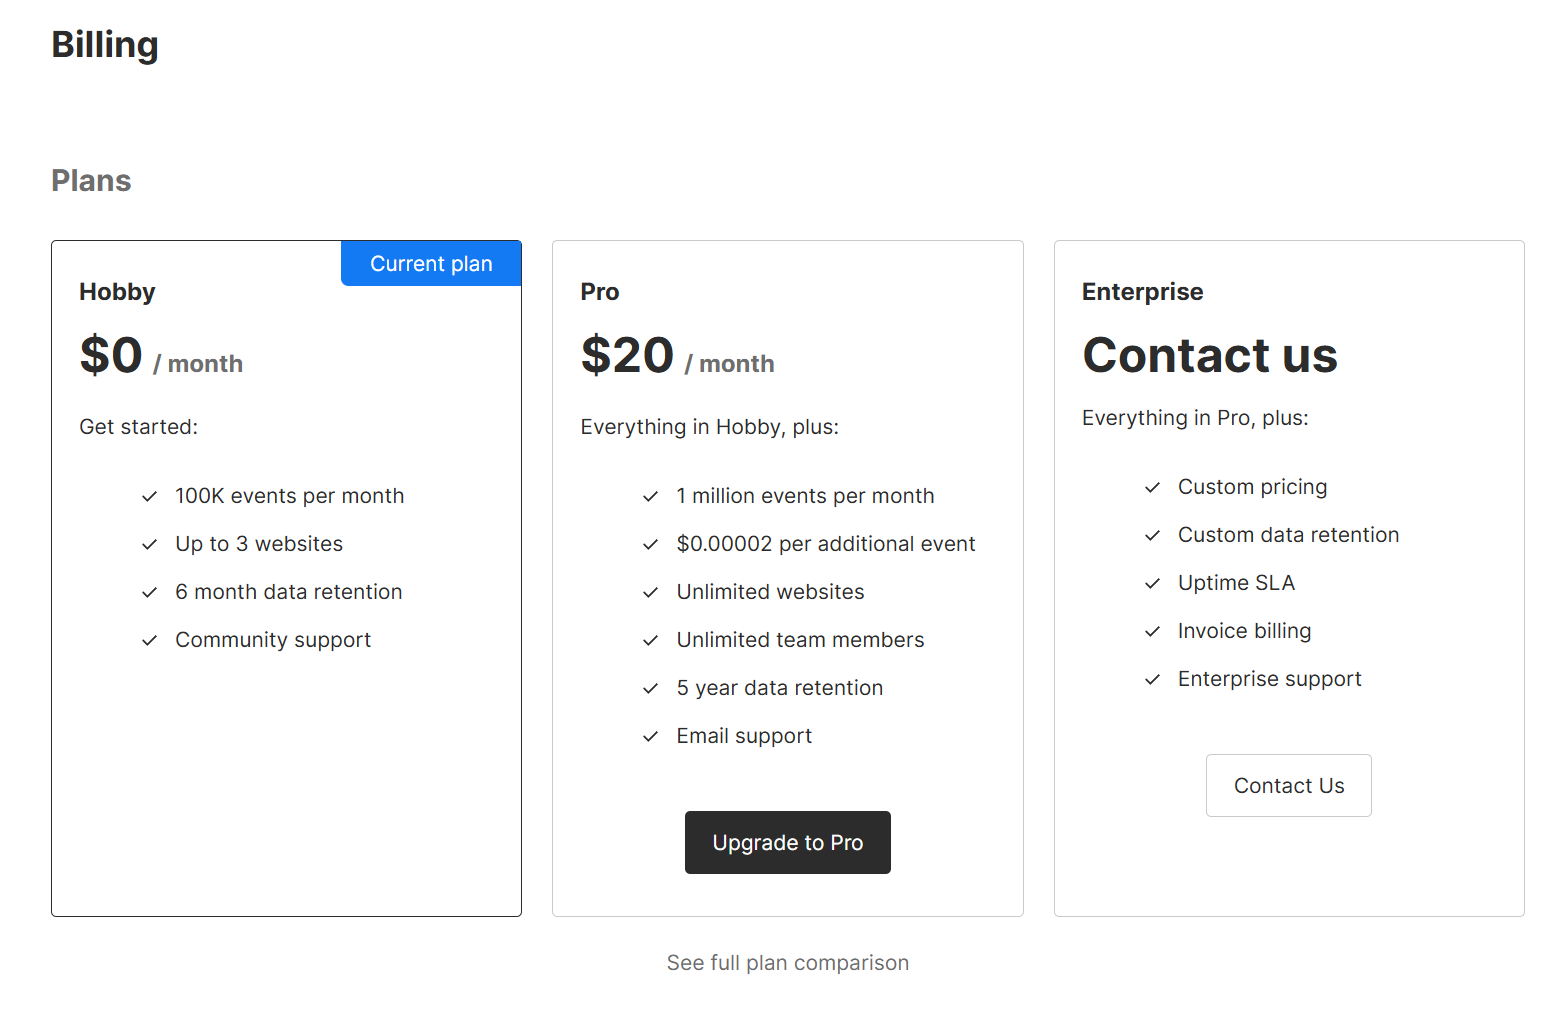Click the Upgrade to Pro button

[x=787, y=842]
